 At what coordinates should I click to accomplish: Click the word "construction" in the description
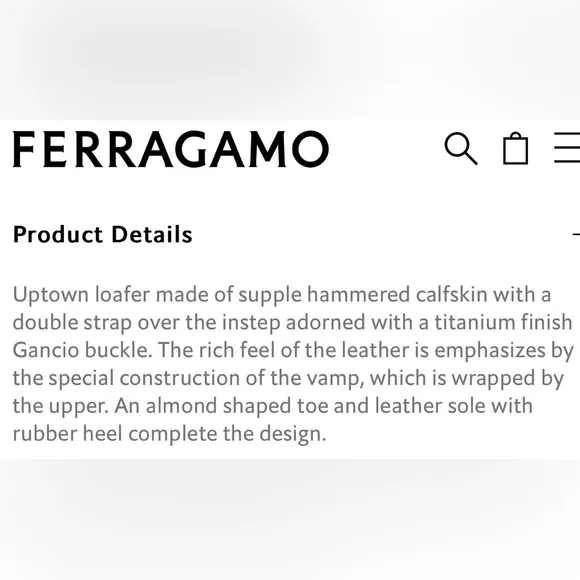[x=179, y=378]
